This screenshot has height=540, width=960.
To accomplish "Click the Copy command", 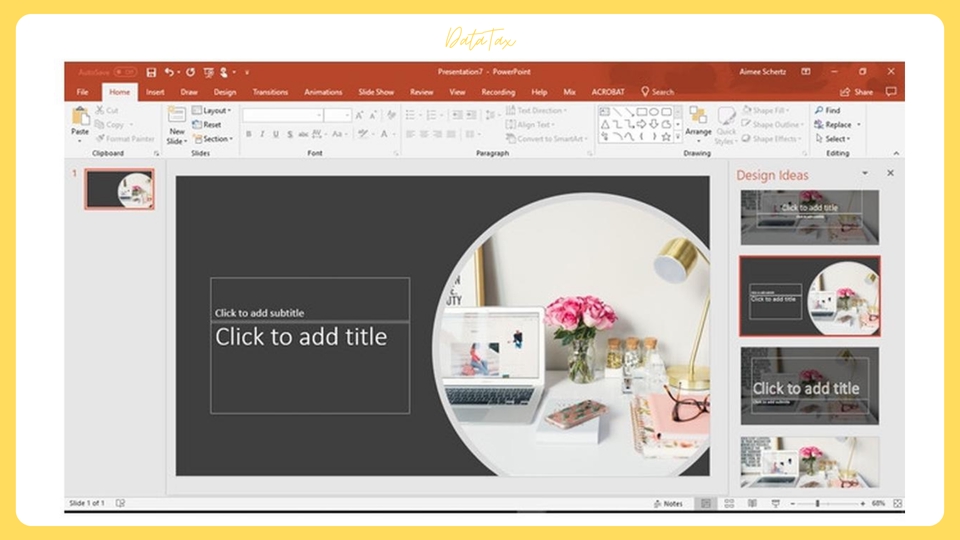I will coord(111,124).
